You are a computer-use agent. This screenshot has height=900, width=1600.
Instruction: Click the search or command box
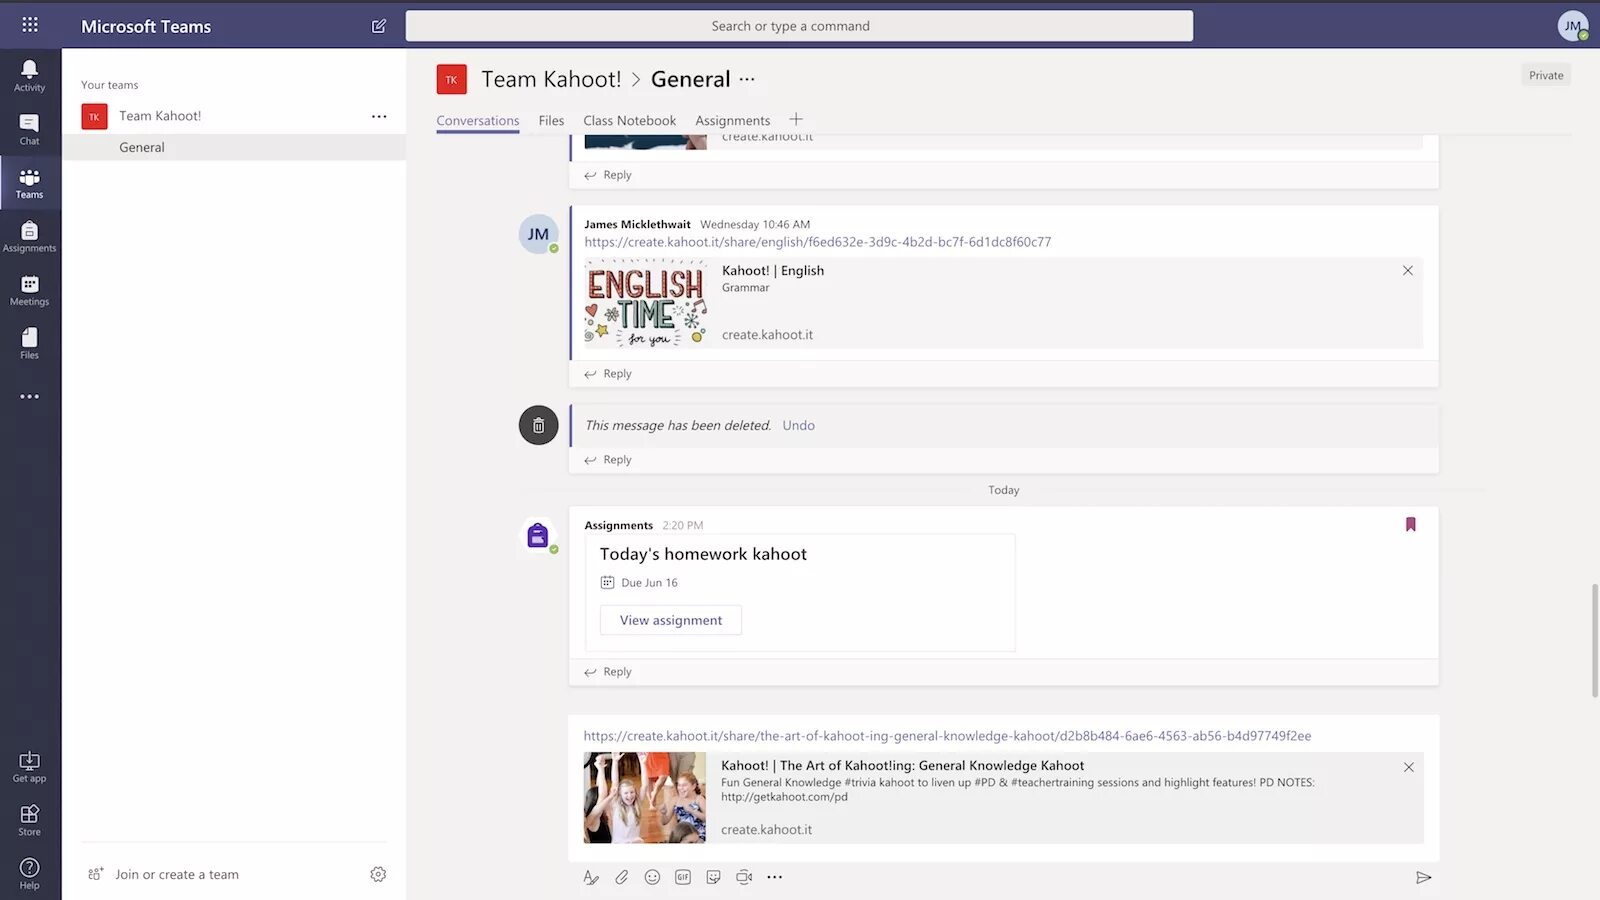tap(799, 26)
